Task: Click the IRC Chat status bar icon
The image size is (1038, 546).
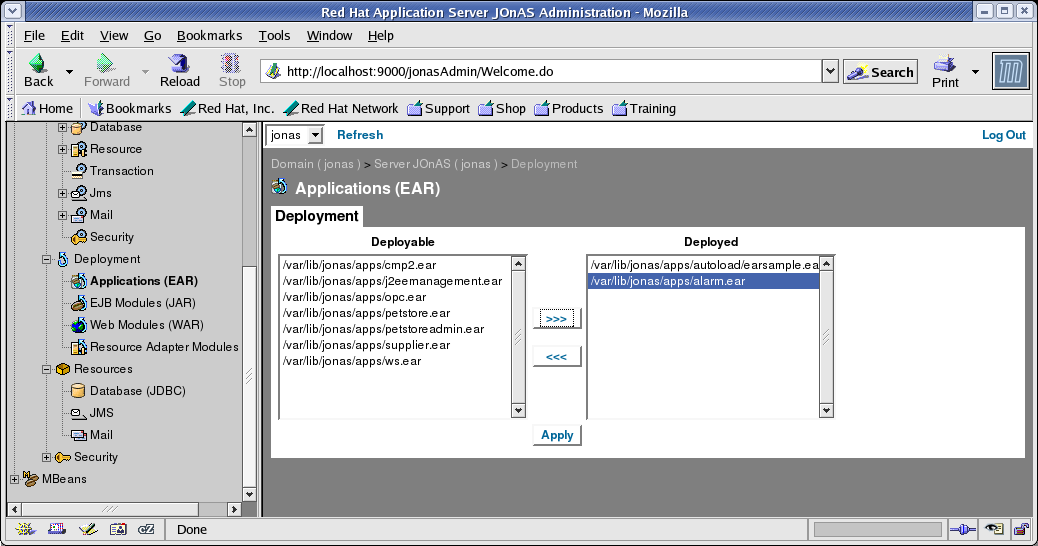Action: click(146, 529)
